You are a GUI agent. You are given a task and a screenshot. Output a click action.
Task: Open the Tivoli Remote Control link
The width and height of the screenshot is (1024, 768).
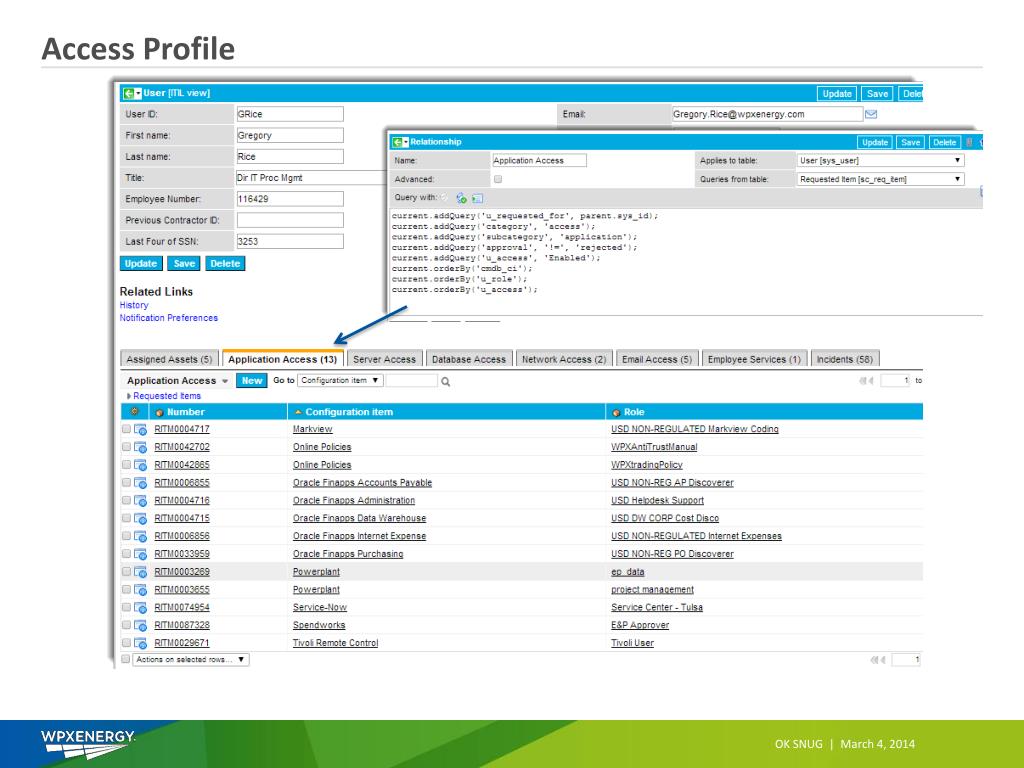click(336, 643)
